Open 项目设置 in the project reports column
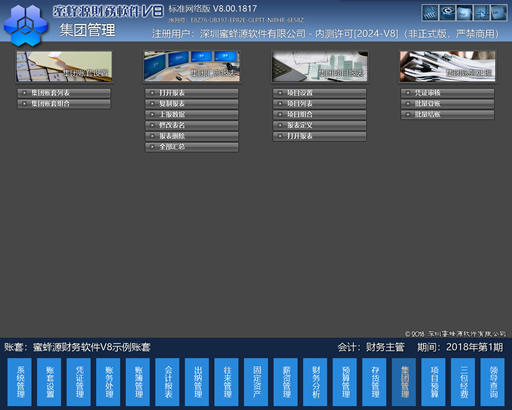This screenshot has width=512, height=410. (319, 93)
